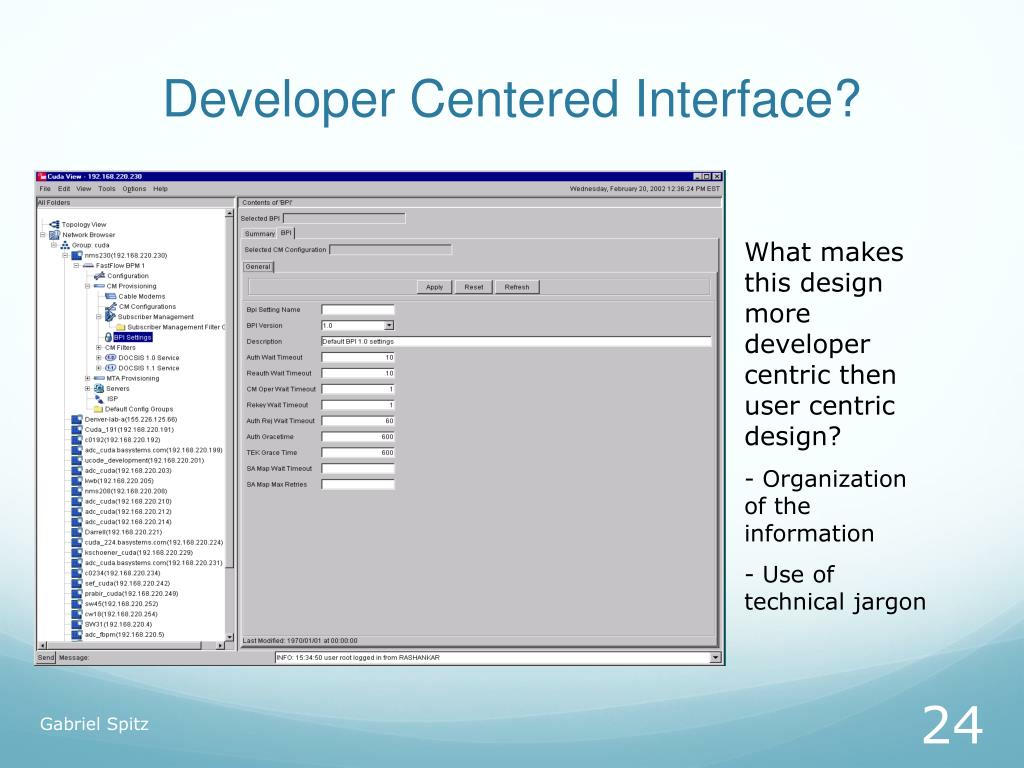Click the kschoener_cuda host icon
The width and height of the screenshot is (1024, 768).
[x=76, y=552]
